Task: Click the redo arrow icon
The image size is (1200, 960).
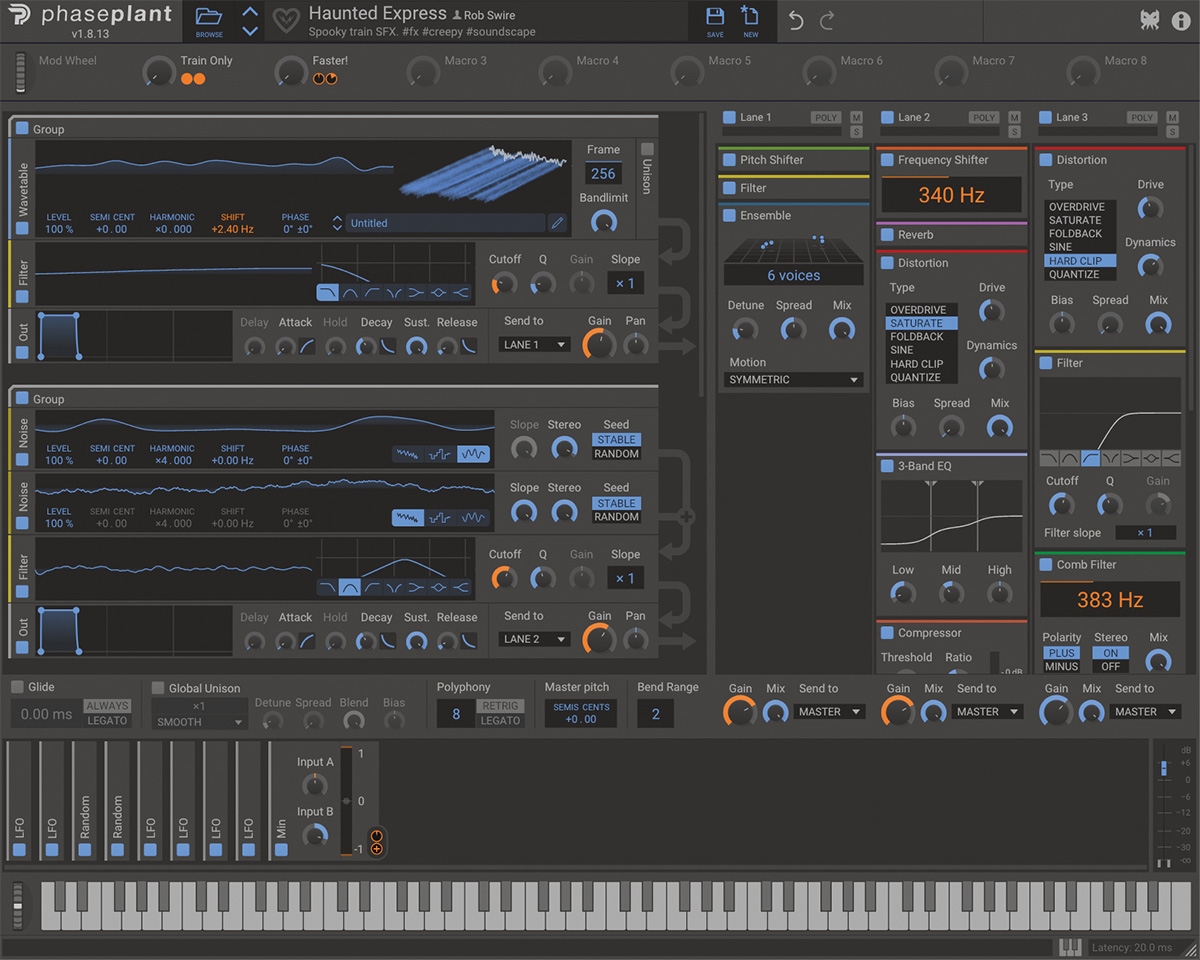Action: (827, 21)
